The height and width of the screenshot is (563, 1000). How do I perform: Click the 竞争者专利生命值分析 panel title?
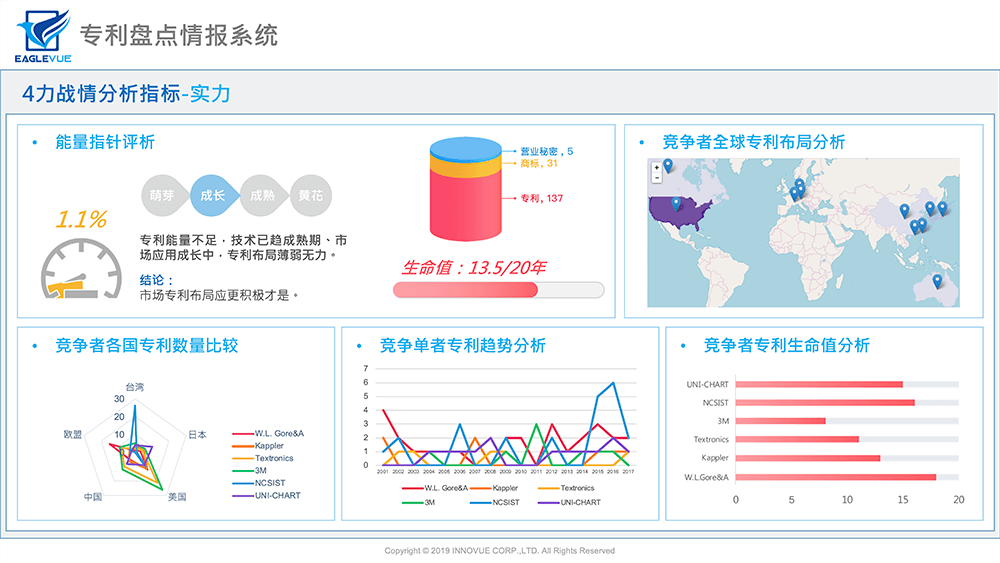786,346
